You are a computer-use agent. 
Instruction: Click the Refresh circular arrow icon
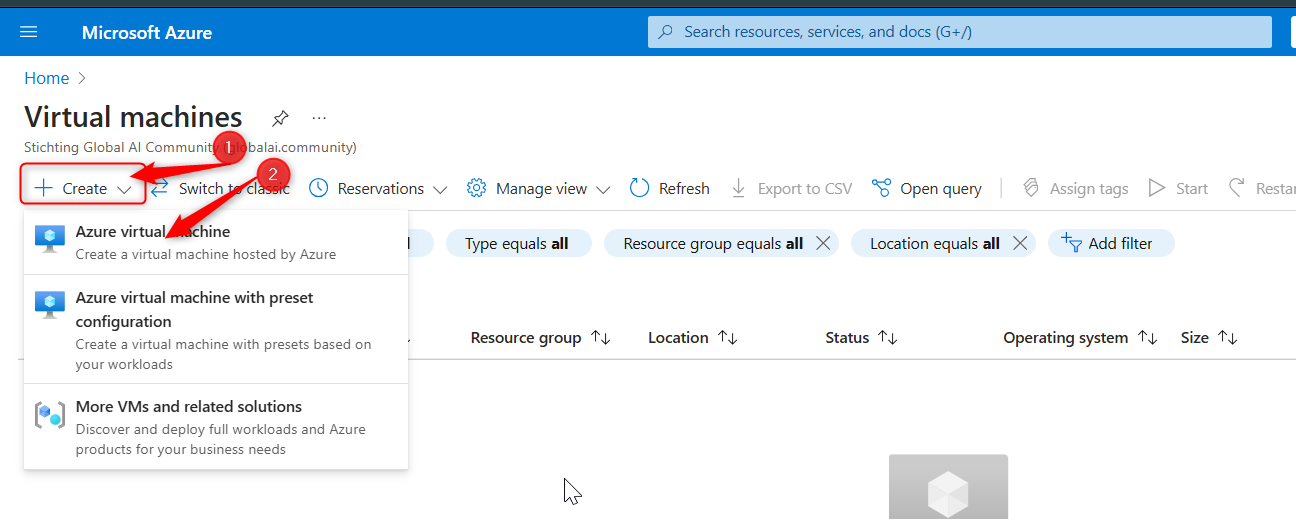click(640, 188)
